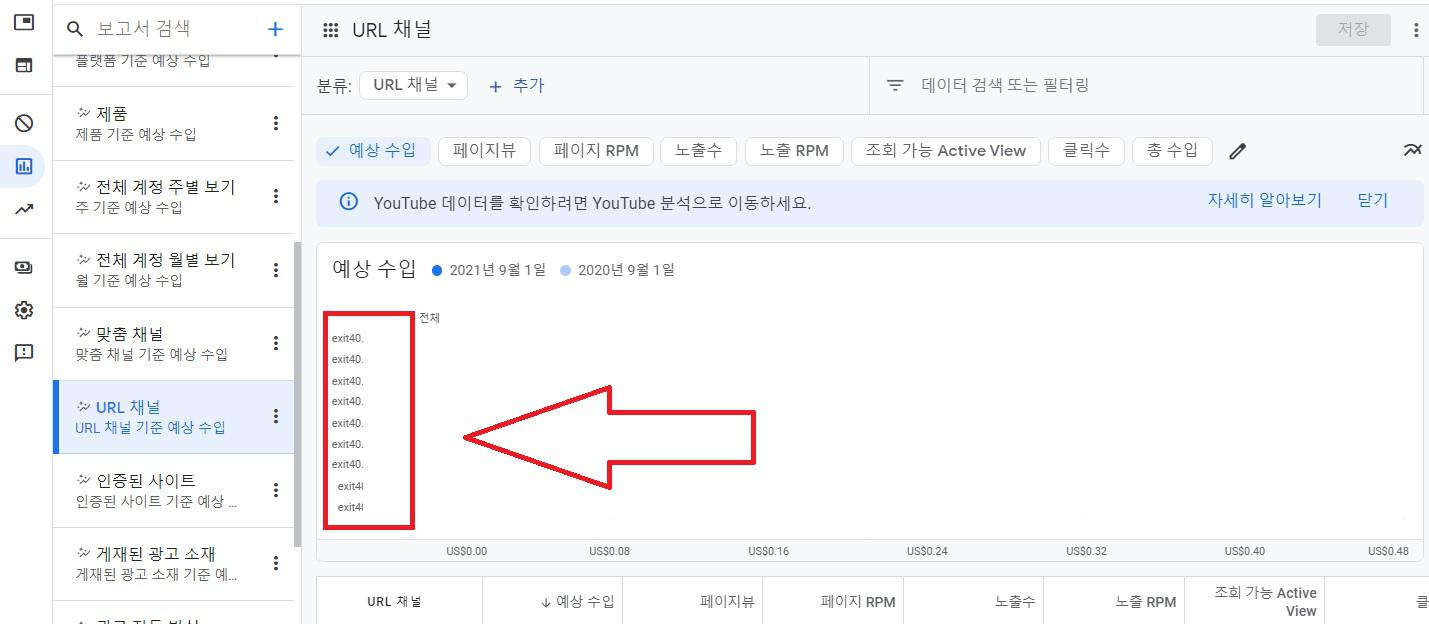Click the 저장 save button
Image resolution: width=1429 pixels, height=624 pixels.
click(1353, 29)
